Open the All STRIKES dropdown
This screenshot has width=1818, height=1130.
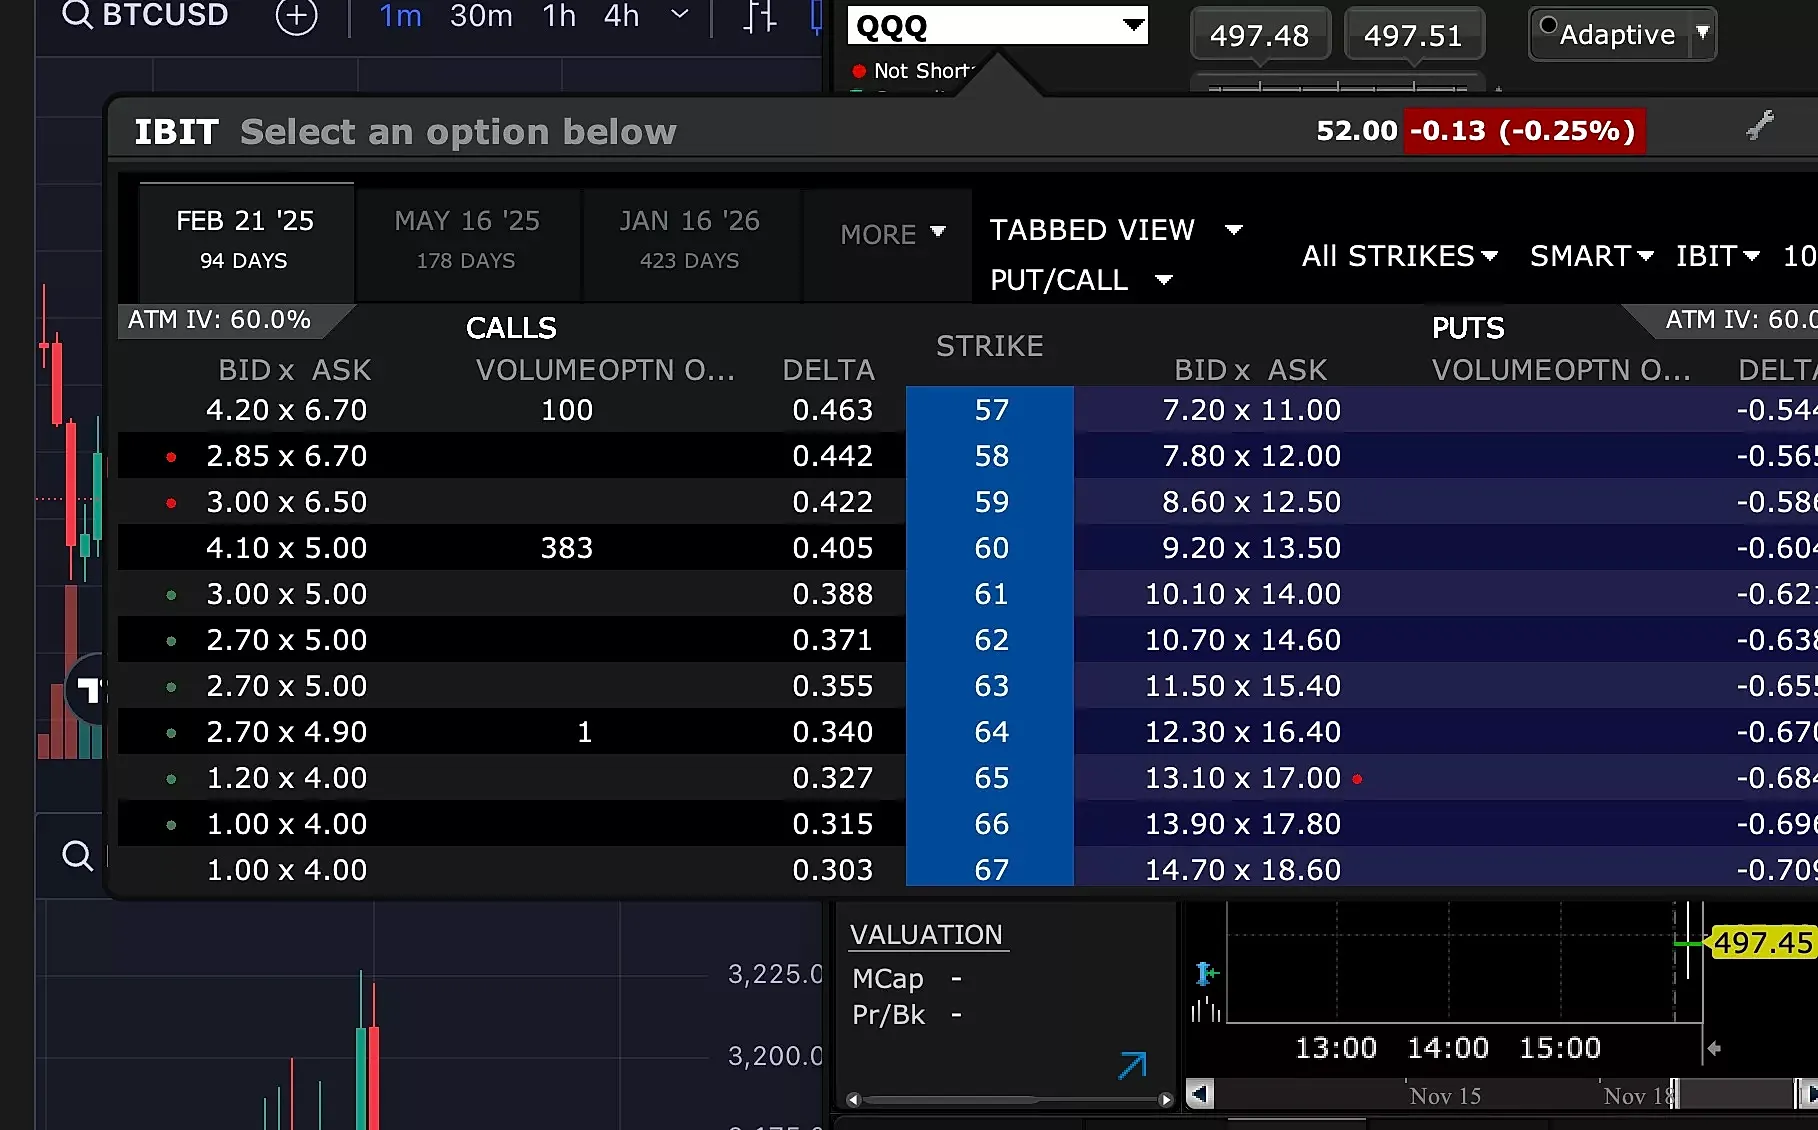(x=1400, y=256)
